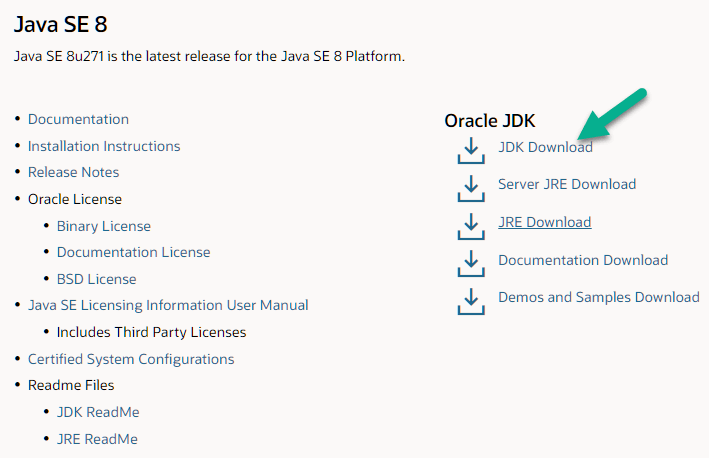Image resolution: width=709 pixels, height=458 pixels.
Task: Go to Installation Instructions
Action: [104, 146]
